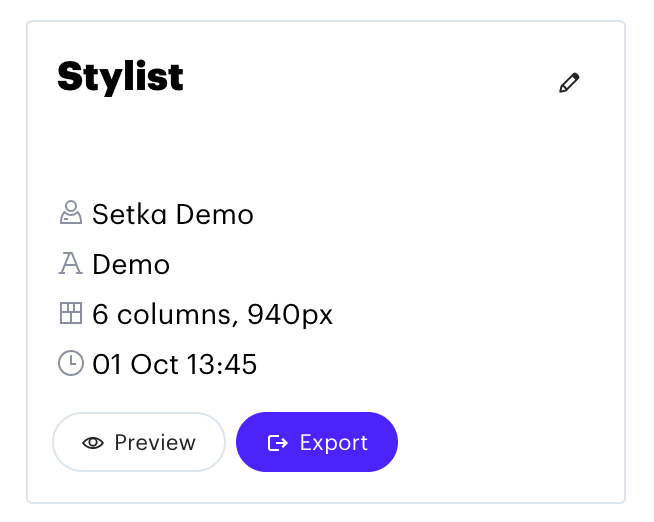
Task: Click the pencil edit icon beside Stylist
Action: point(569,83)
